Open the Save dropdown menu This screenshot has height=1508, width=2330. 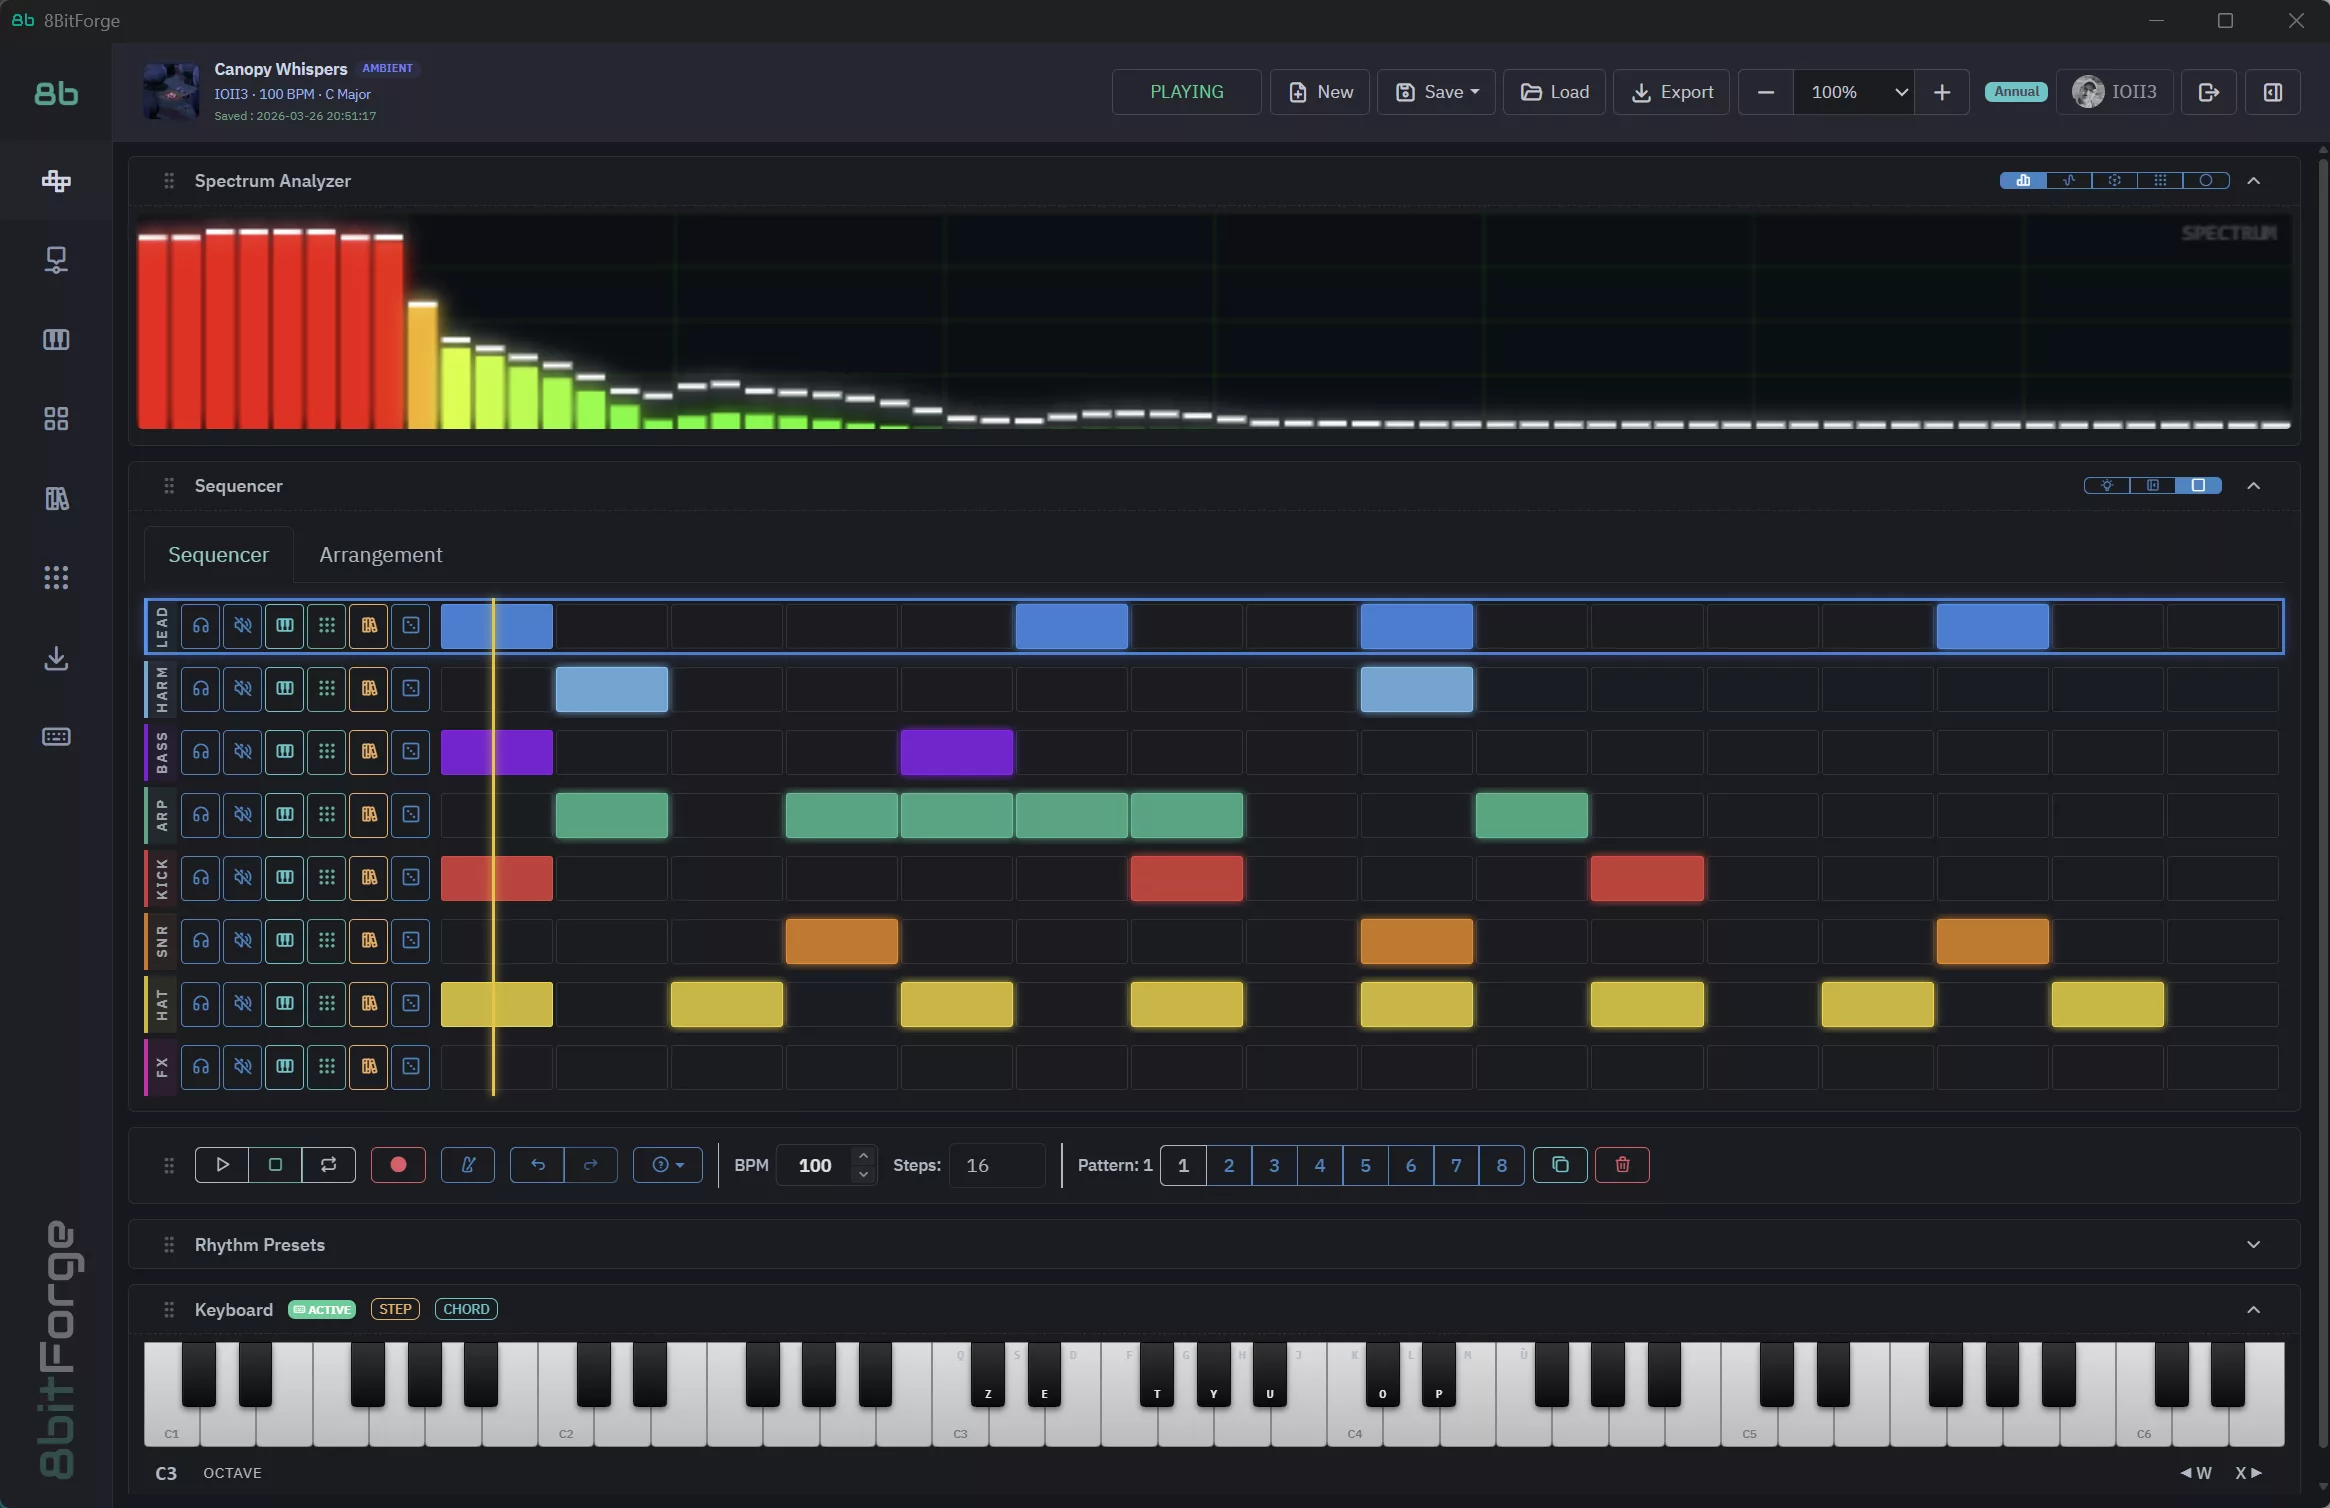(1437, 92)
